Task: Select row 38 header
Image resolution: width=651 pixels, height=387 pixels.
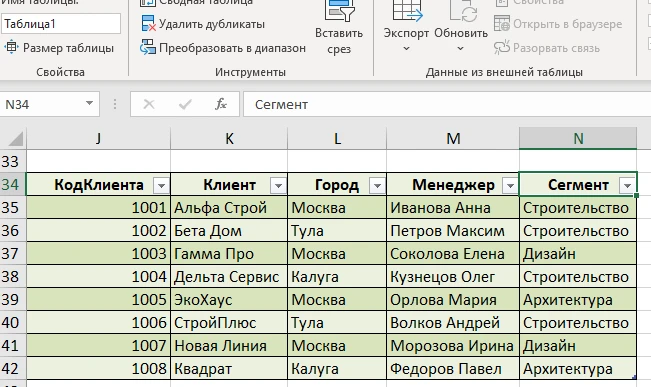Action: 12,277
